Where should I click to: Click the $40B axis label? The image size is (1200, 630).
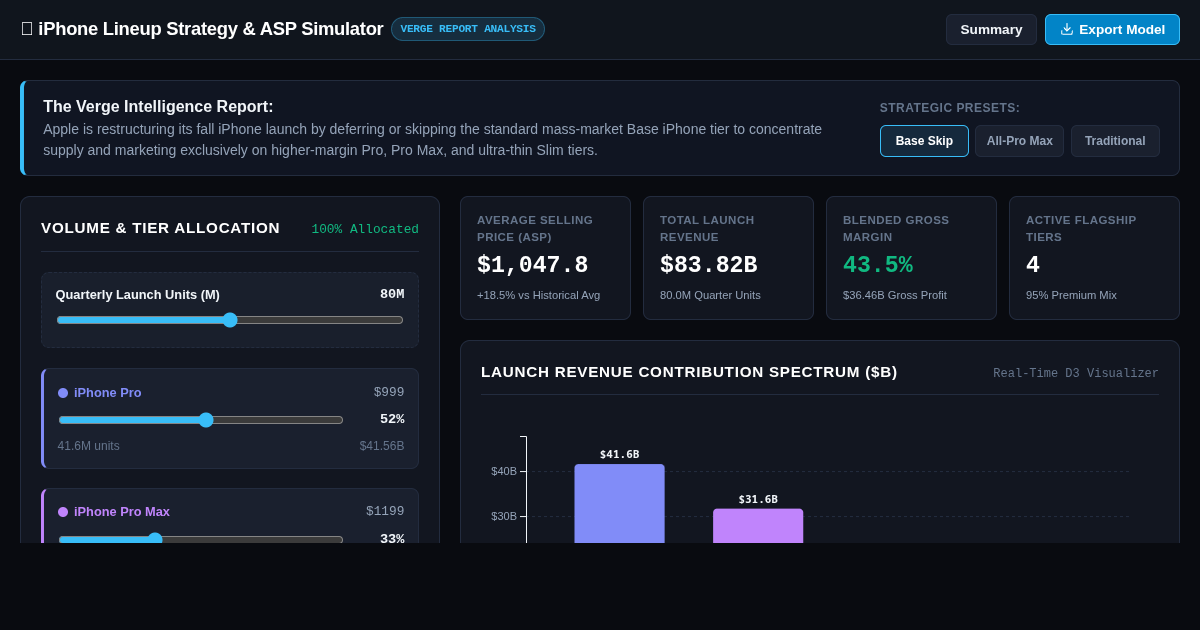504,471
